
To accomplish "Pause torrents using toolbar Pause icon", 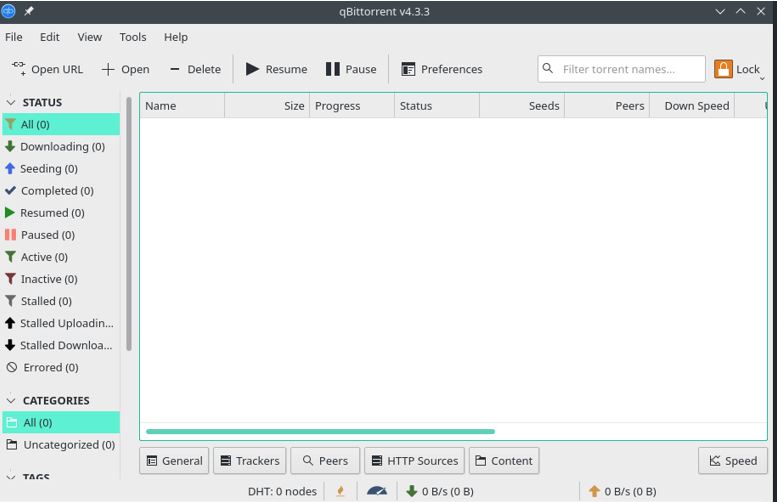I will click(x=333, y=69).
